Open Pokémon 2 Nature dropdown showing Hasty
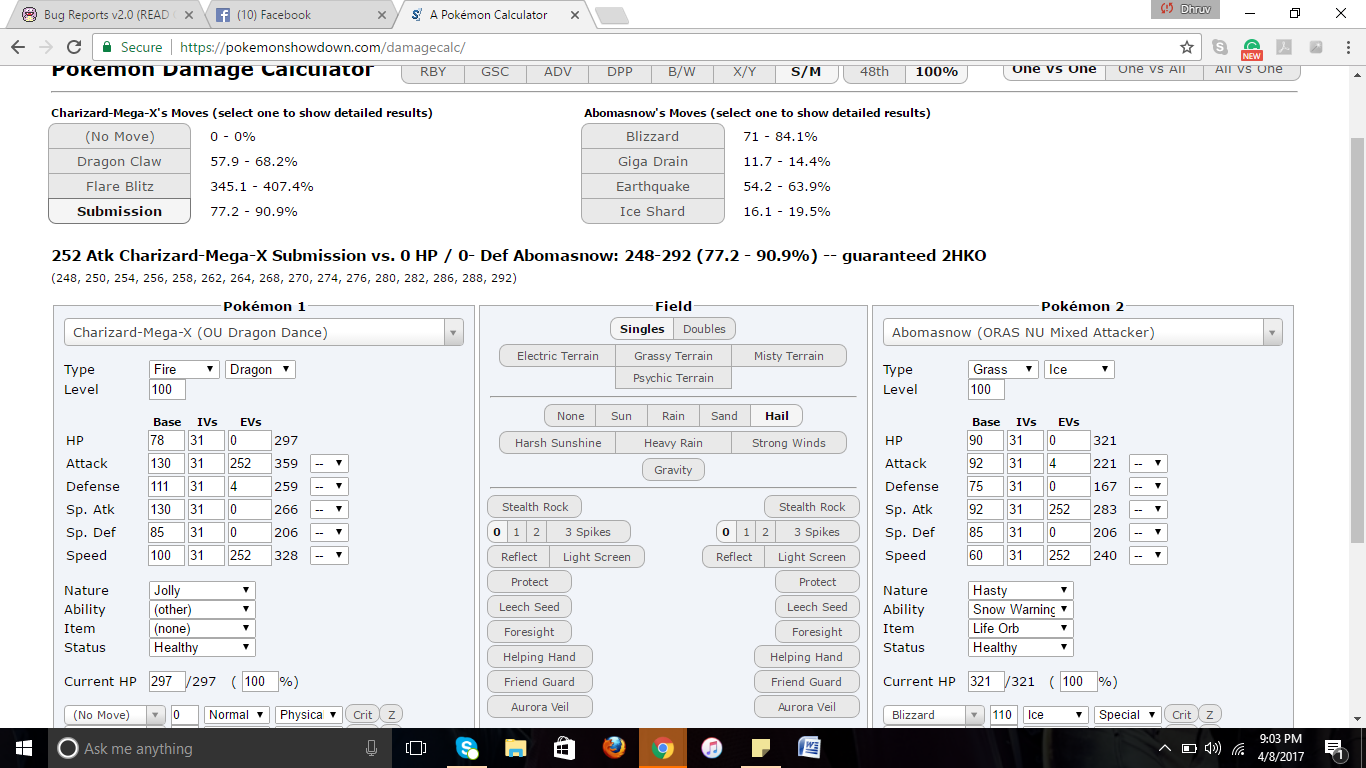The height and width of the screenshot is (768, 1366). [x=1021, y=590]
